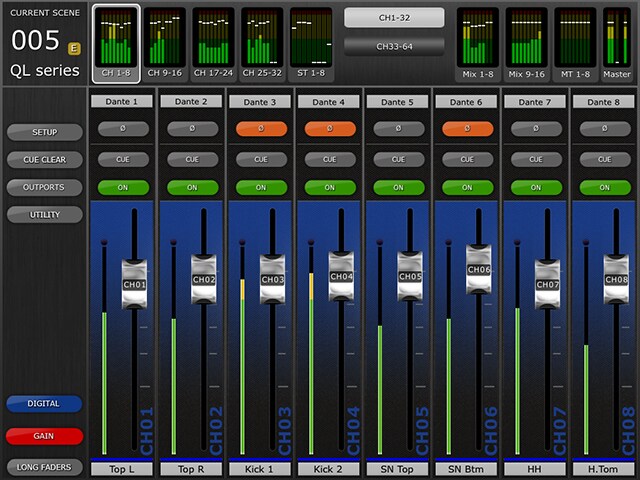The image size is (640, 480).
Task: Open the ST 1-8 meter bank
Action: pyautogui.click(x=310, y=42)
